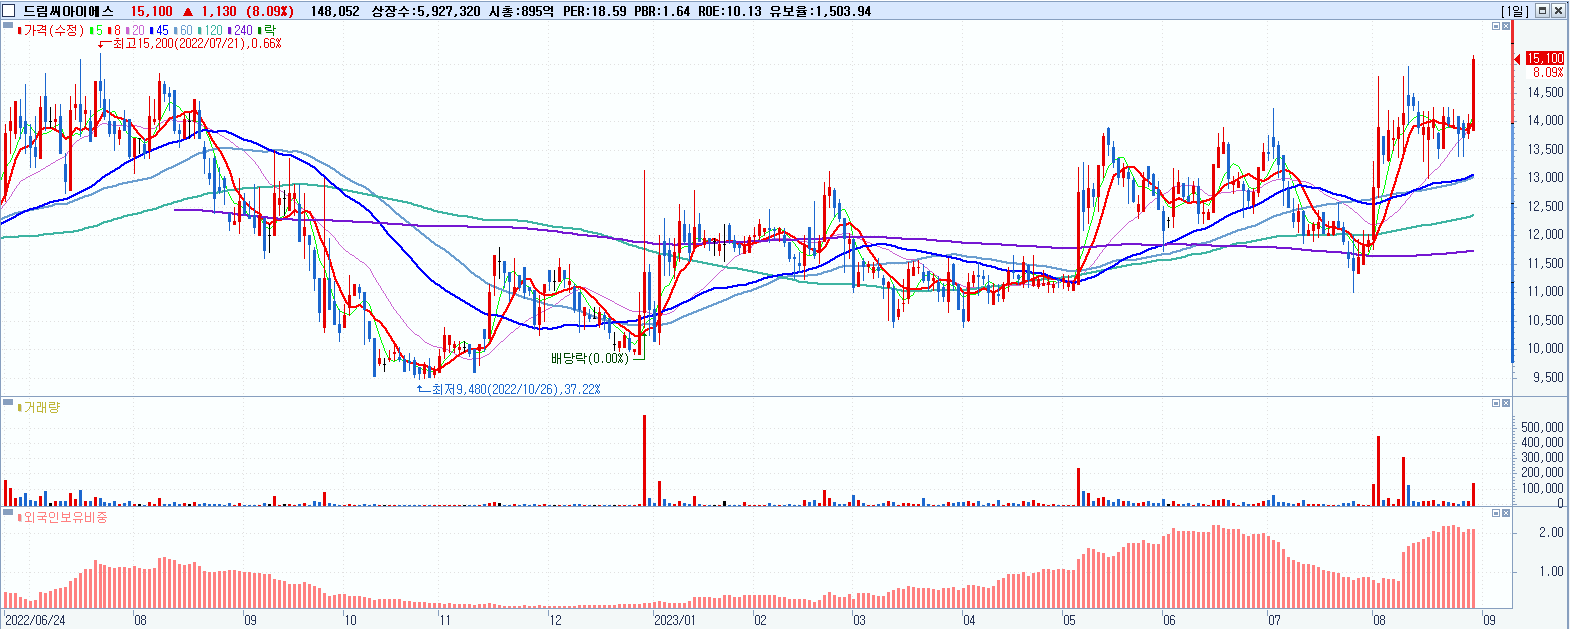Select the 60-day moving average legend

184,30
